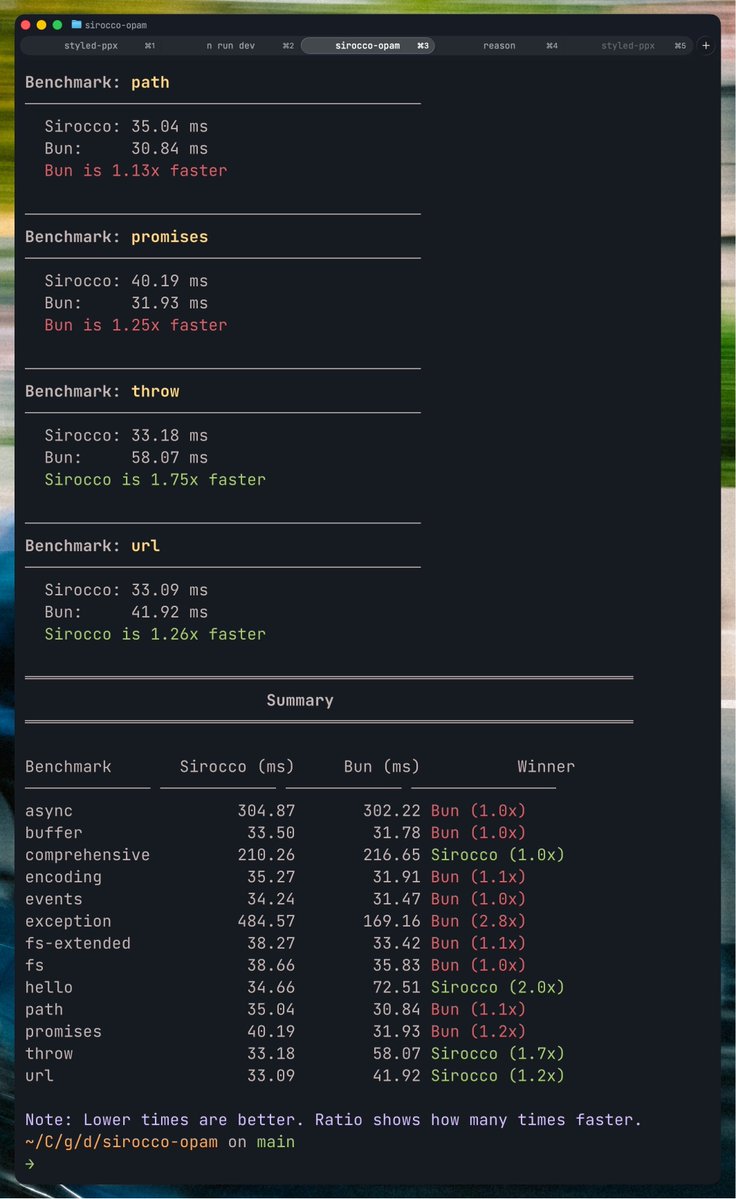
Task: Click the folder icon next to sirocco-opam title
Action: point(76,24)
